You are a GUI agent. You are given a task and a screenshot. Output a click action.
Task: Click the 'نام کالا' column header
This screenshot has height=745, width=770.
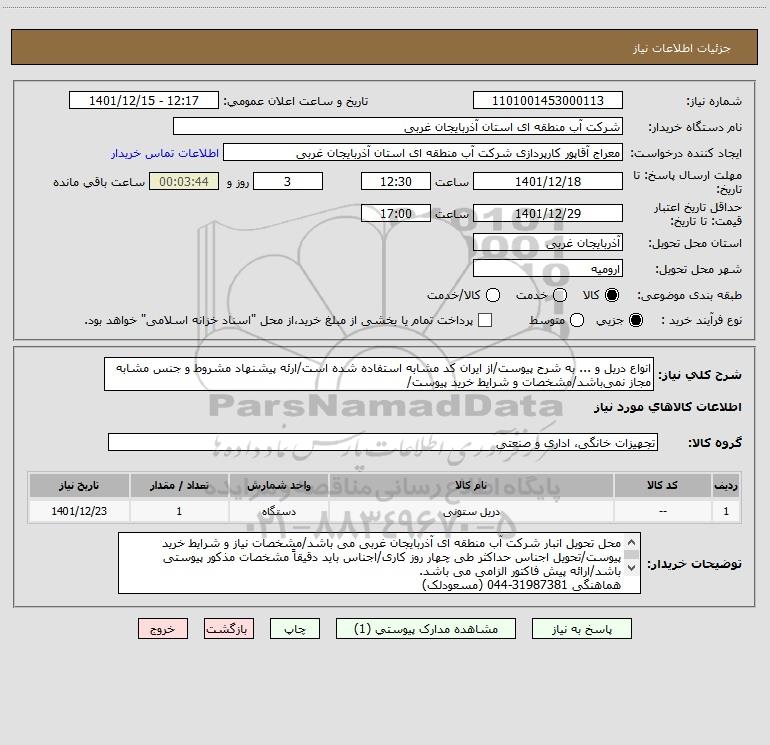[471, 485]
